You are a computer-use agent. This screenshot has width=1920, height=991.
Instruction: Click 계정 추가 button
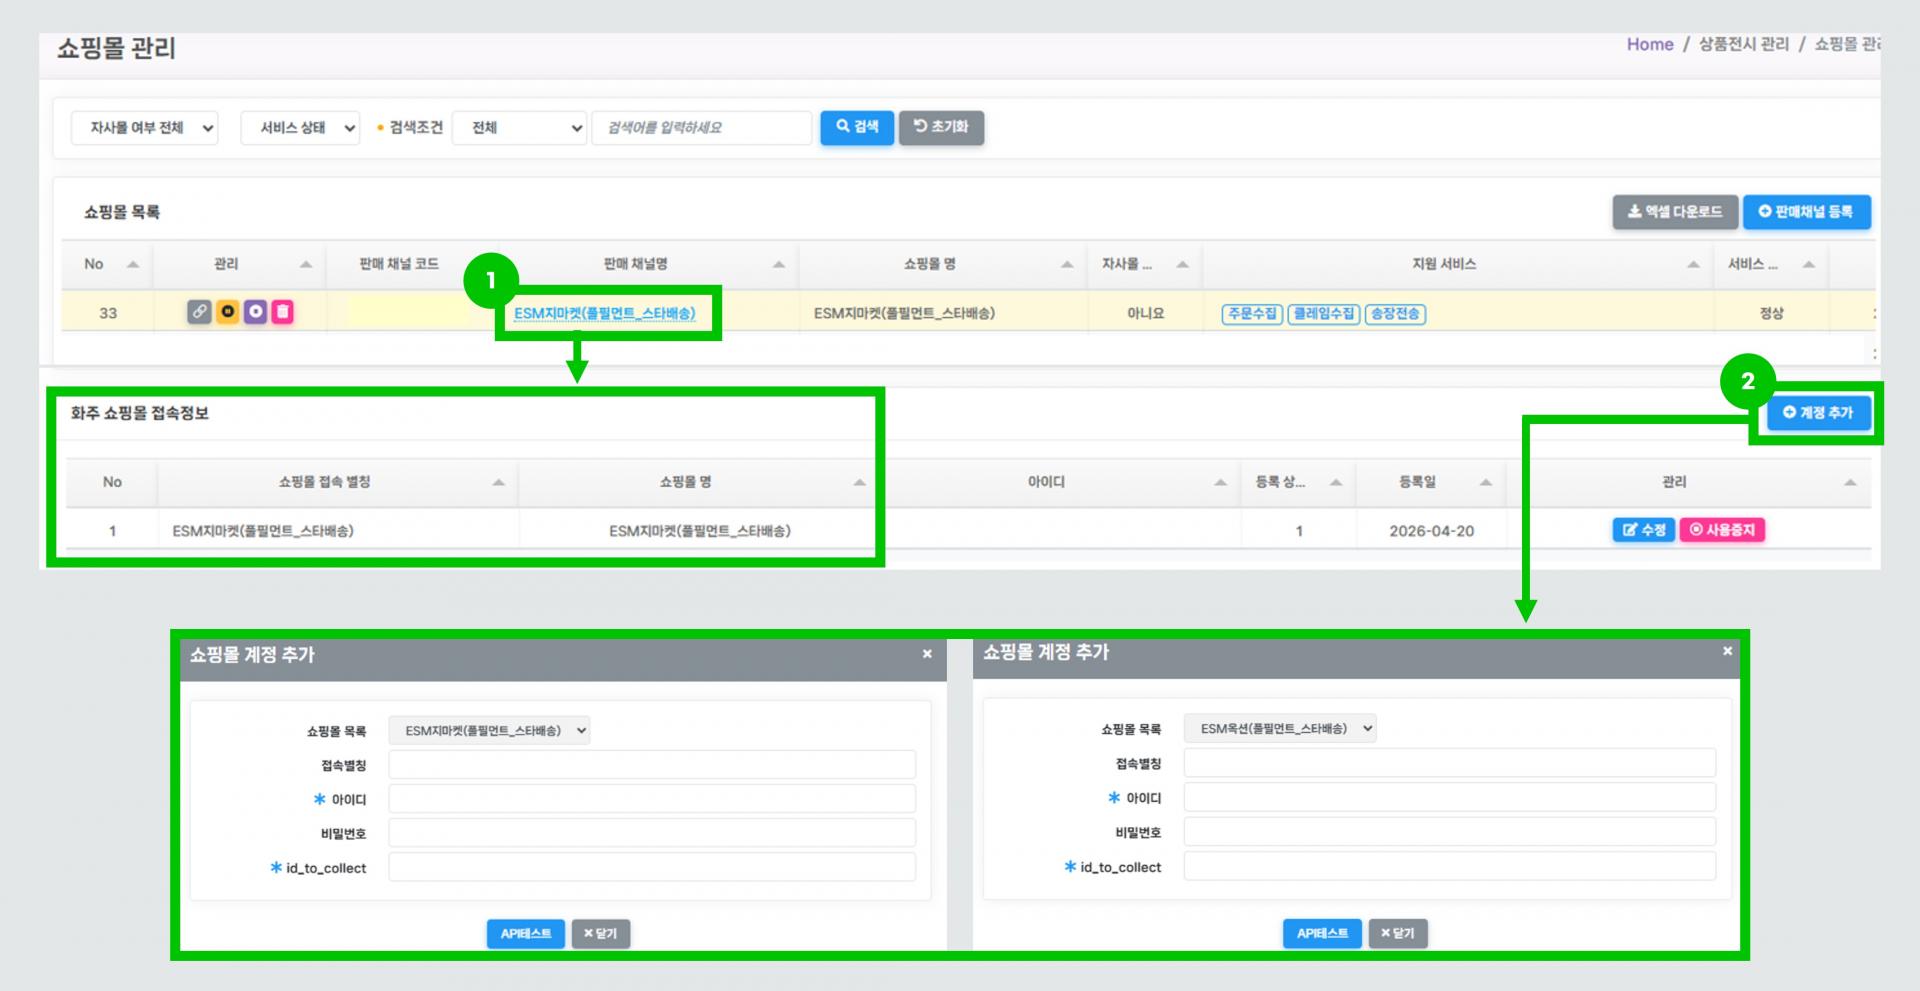(1818, 413)
